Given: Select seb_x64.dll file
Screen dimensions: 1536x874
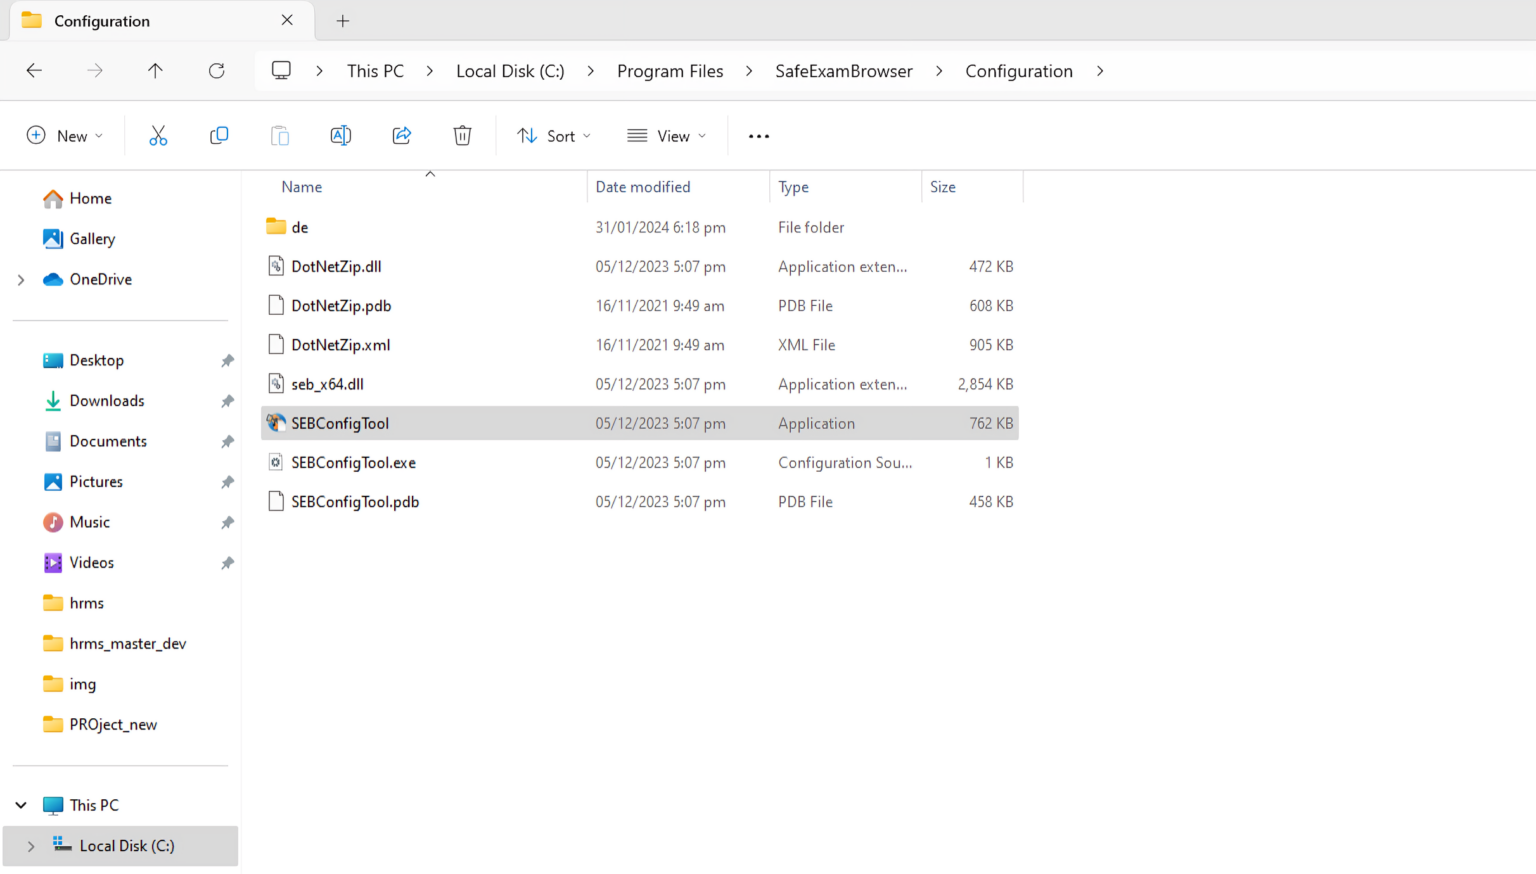Looking at the screenshot, I should click(640, 384).
